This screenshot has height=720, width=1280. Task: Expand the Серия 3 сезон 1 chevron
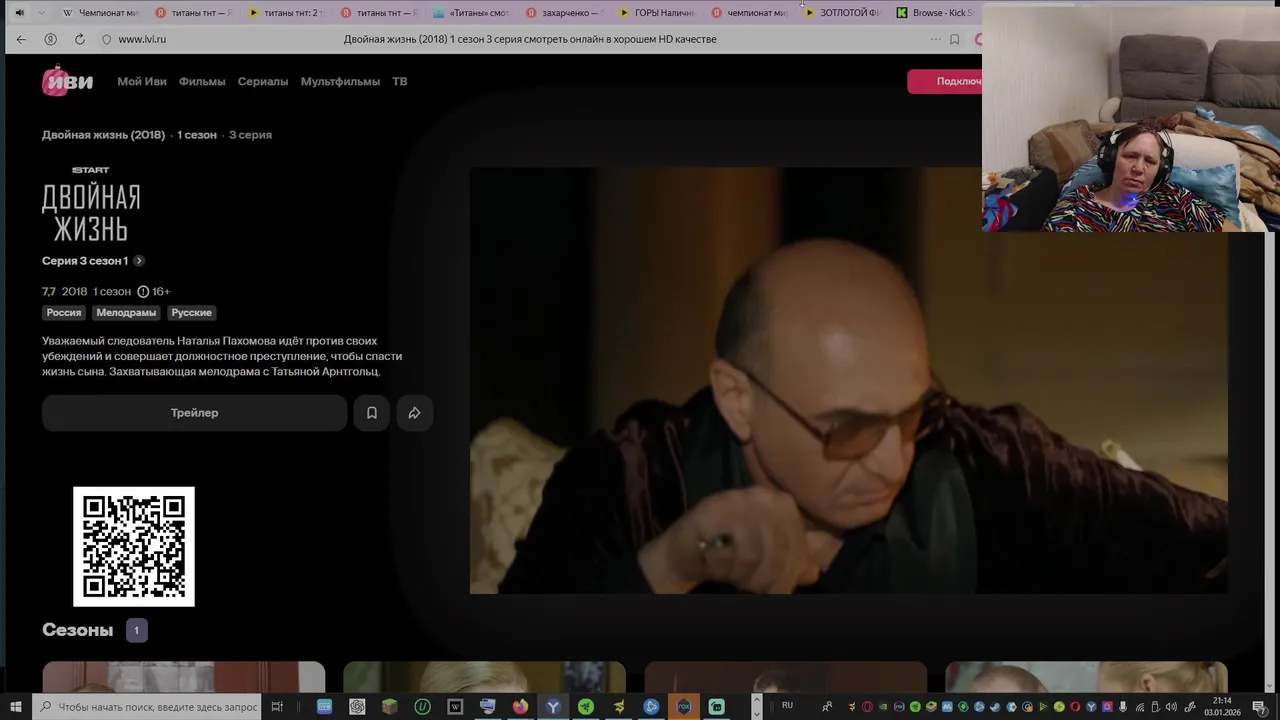point(139,261)
